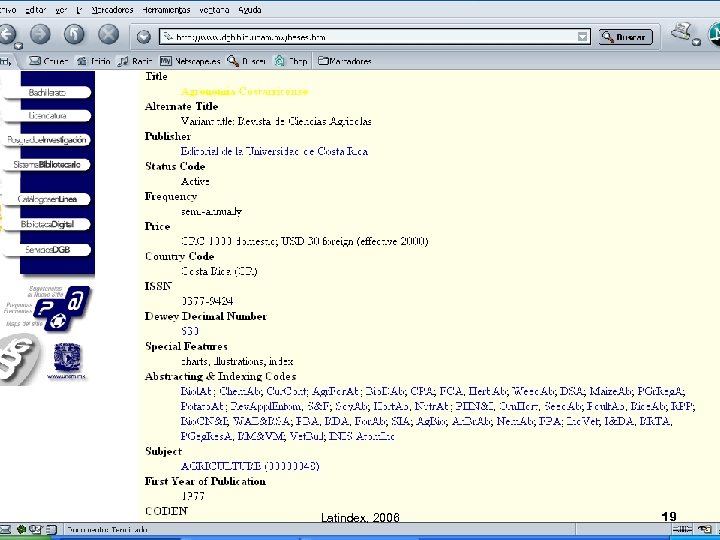Screen dimensions: 720x540
Task: Open the Marcadores menu in menu bar
Action: click(x=112, y=10)
